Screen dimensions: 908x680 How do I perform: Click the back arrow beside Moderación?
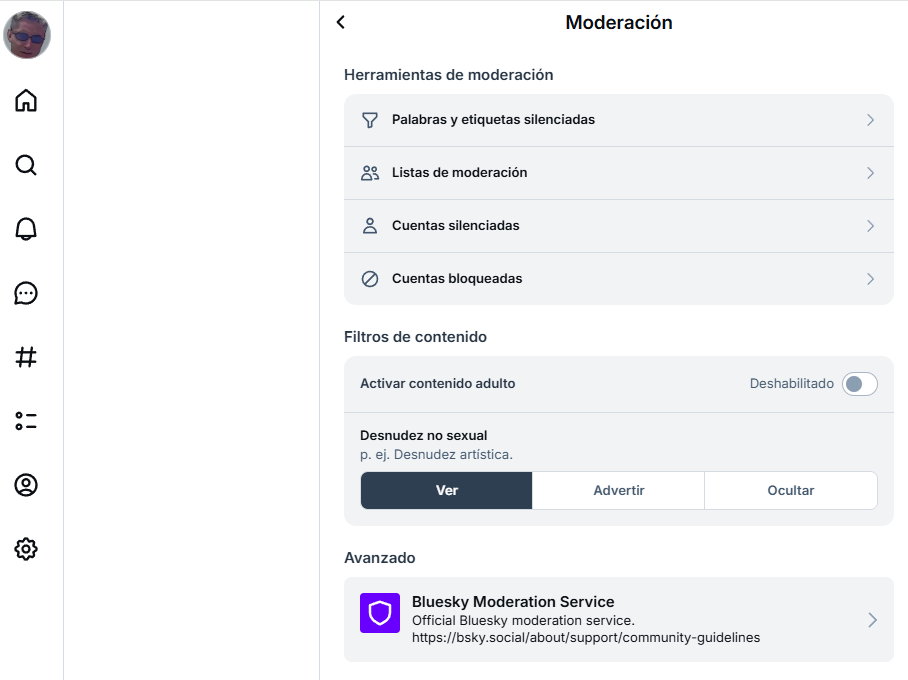click(x=341, y=22)
